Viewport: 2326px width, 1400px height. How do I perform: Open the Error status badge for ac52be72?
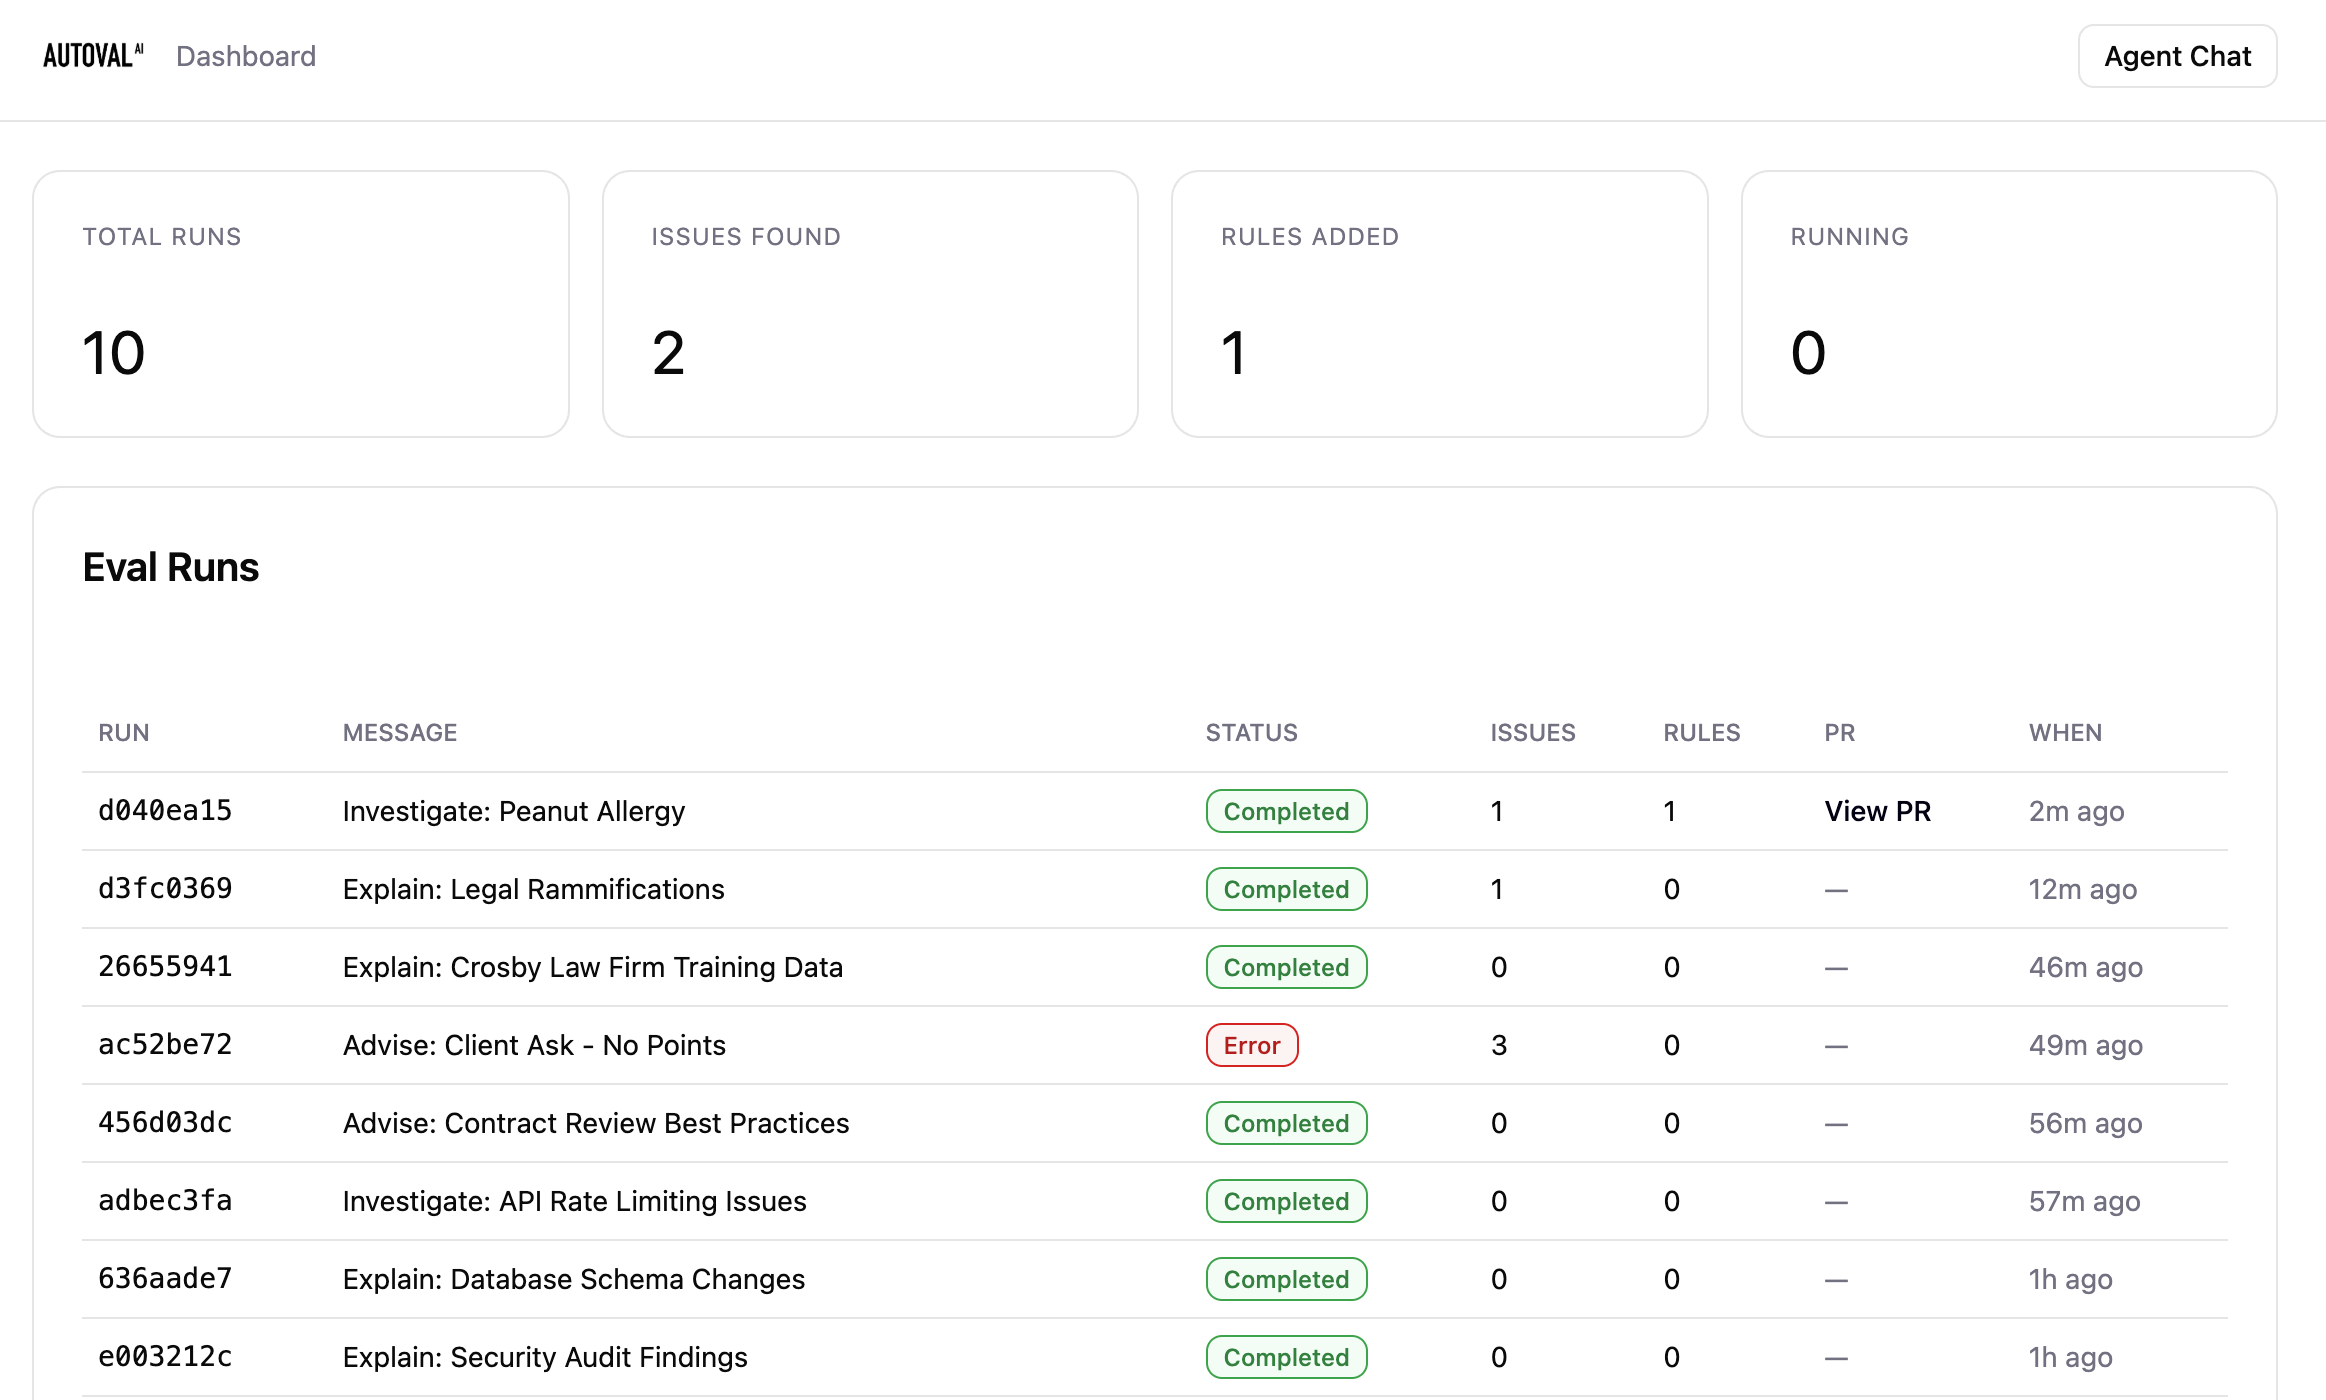pyautogui.click(x=1252, y=1045)
